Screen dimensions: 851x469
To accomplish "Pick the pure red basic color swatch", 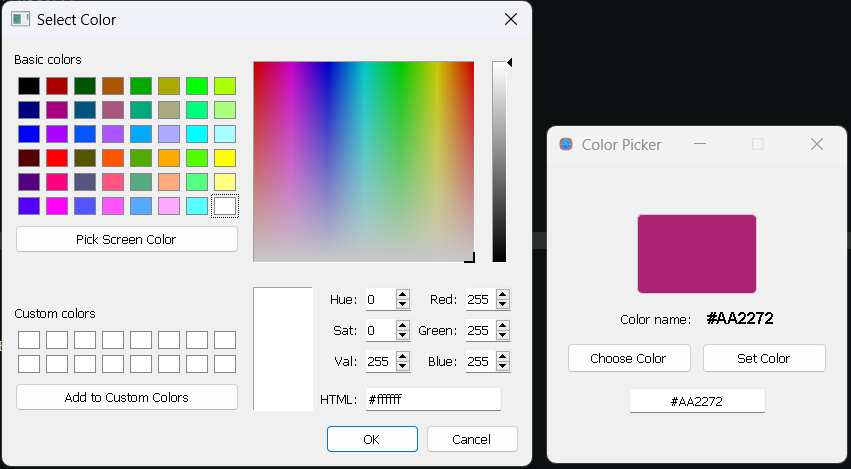I will (x=57, y=158).
